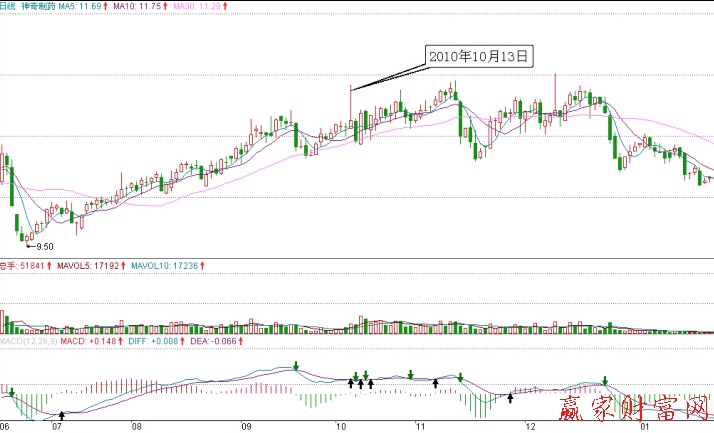Click the red up arrow after the MAVOL10 value

pos(203,266)
